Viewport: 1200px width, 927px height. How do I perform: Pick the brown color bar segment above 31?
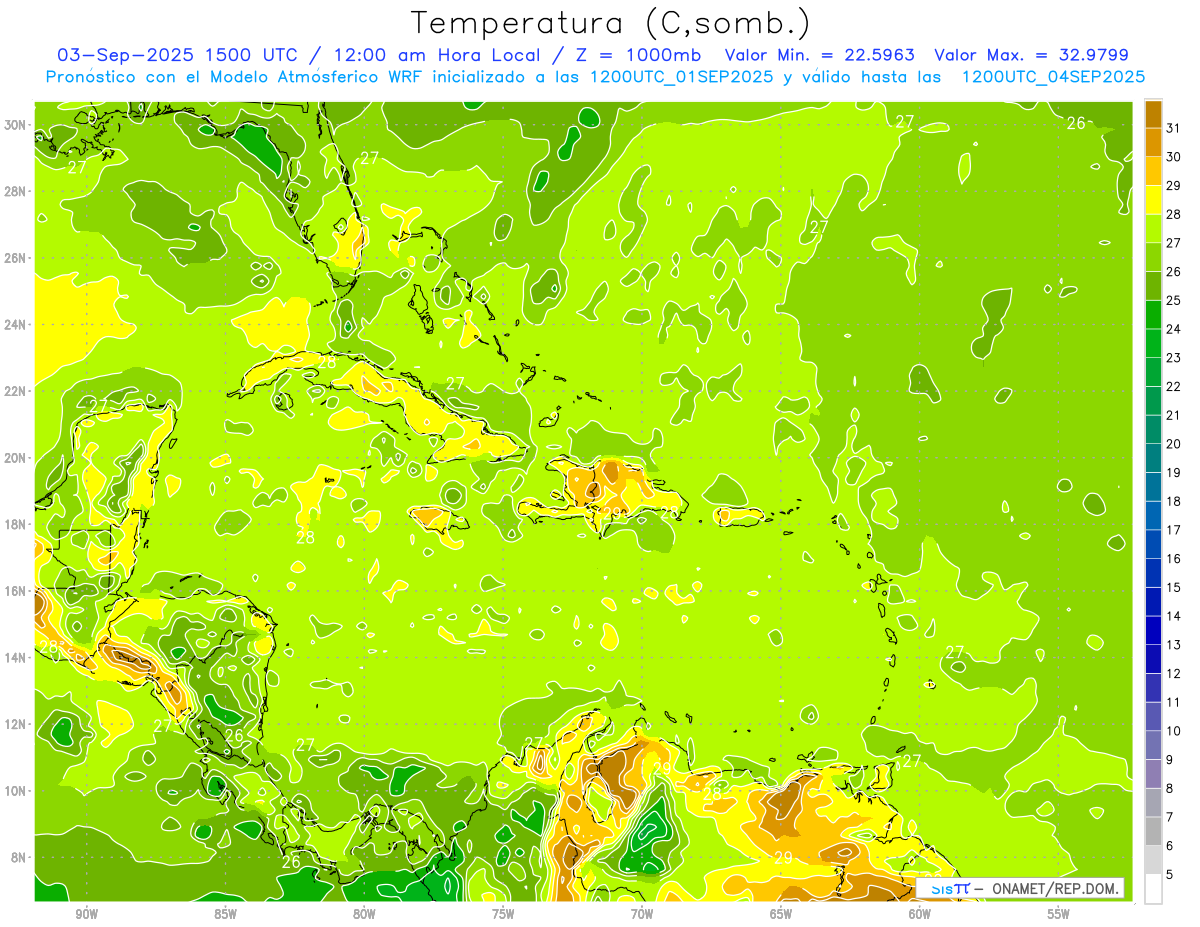click(1153, 114)
